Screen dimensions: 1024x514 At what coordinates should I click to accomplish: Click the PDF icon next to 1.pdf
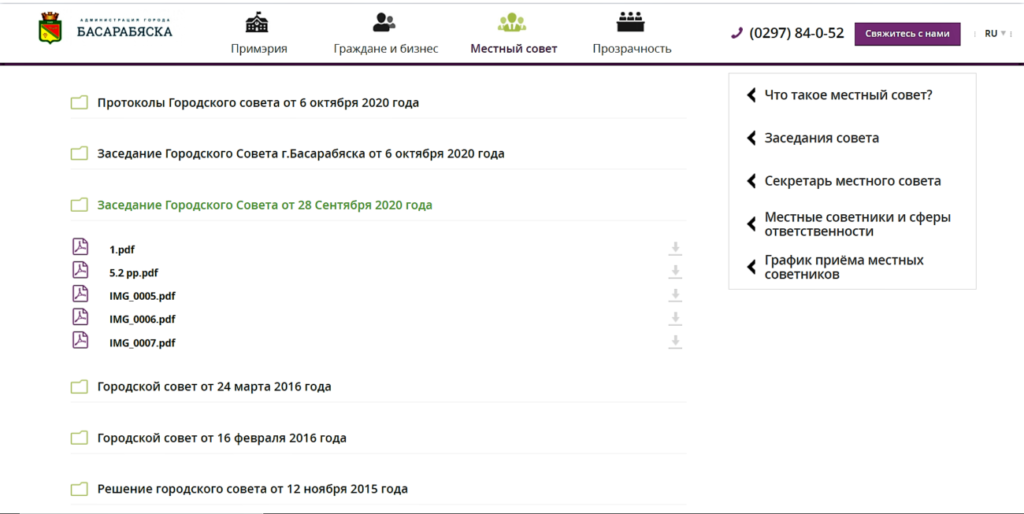[x=80, y=246]
